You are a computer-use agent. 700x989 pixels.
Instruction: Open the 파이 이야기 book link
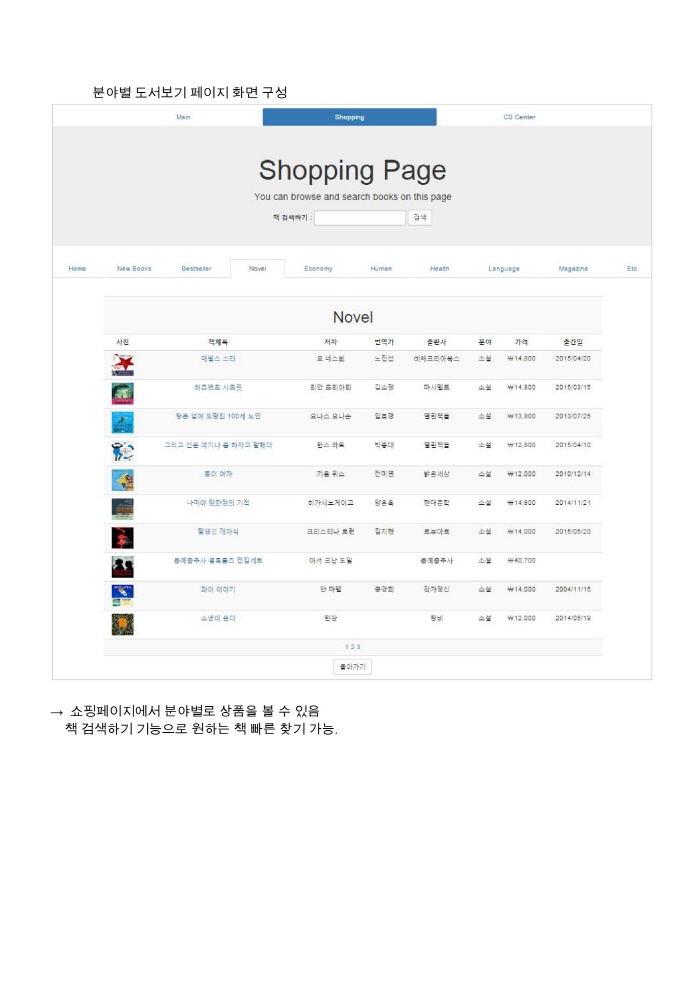pos(218,590)
